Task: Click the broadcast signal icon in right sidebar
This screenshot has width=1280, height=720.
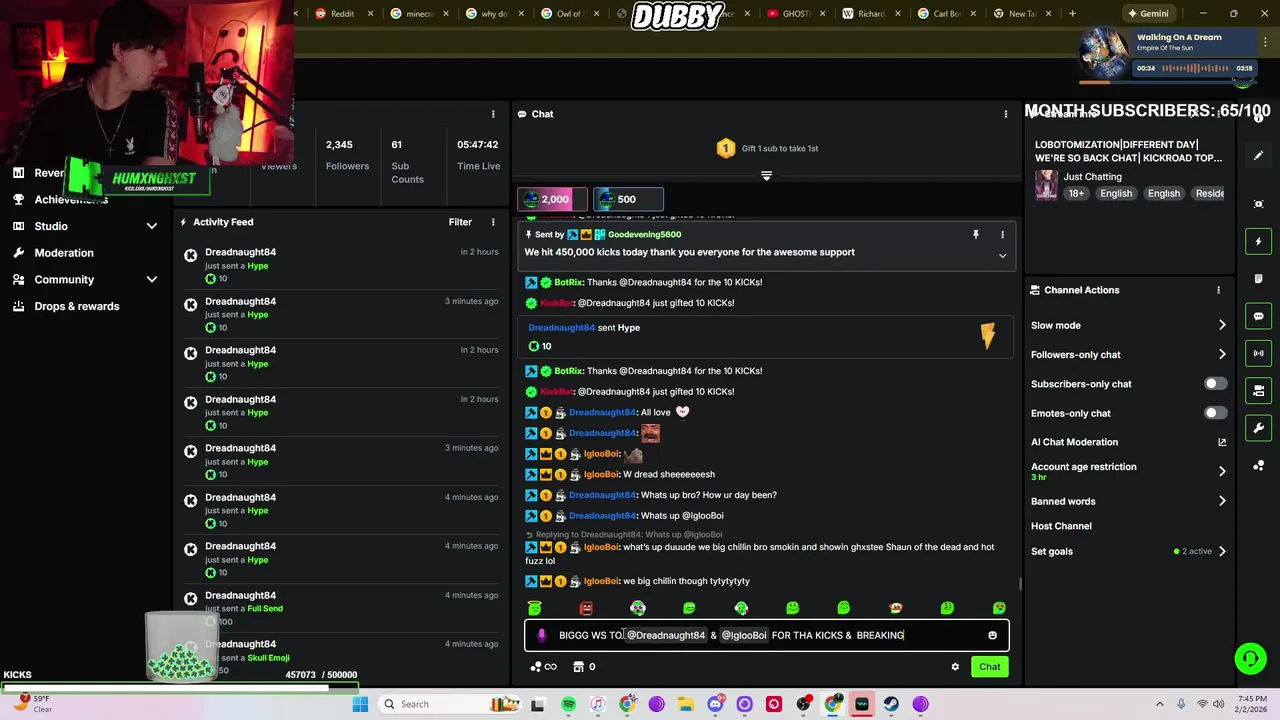Action: (1258, 353)
